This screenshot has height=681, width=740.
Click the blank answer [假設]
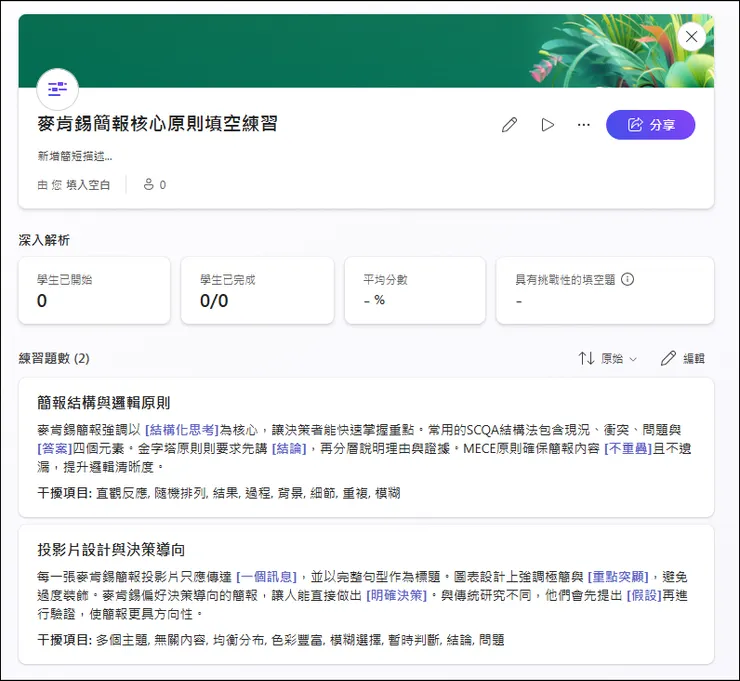click(x=644, y=596)
